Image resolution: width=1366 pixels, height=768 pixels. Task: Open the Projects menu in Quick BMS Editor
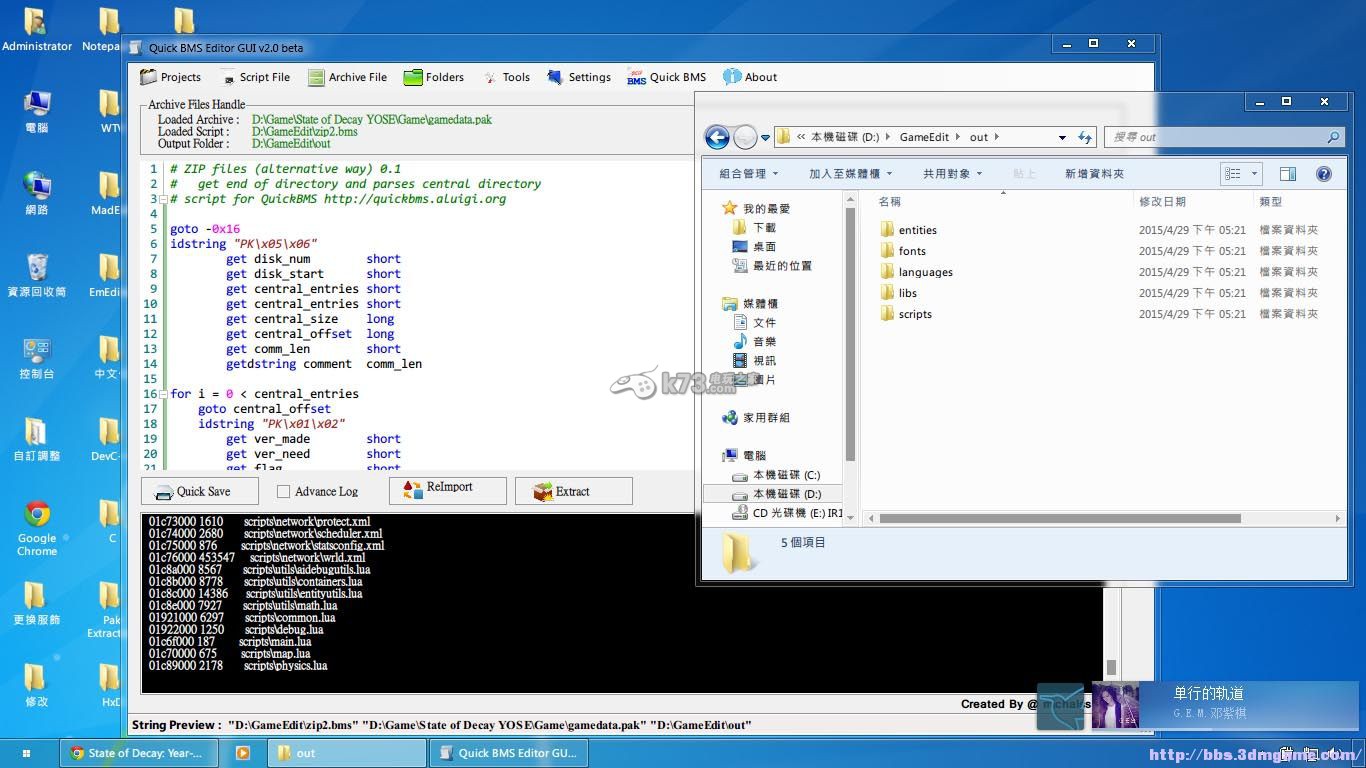(x=170, y=77)
